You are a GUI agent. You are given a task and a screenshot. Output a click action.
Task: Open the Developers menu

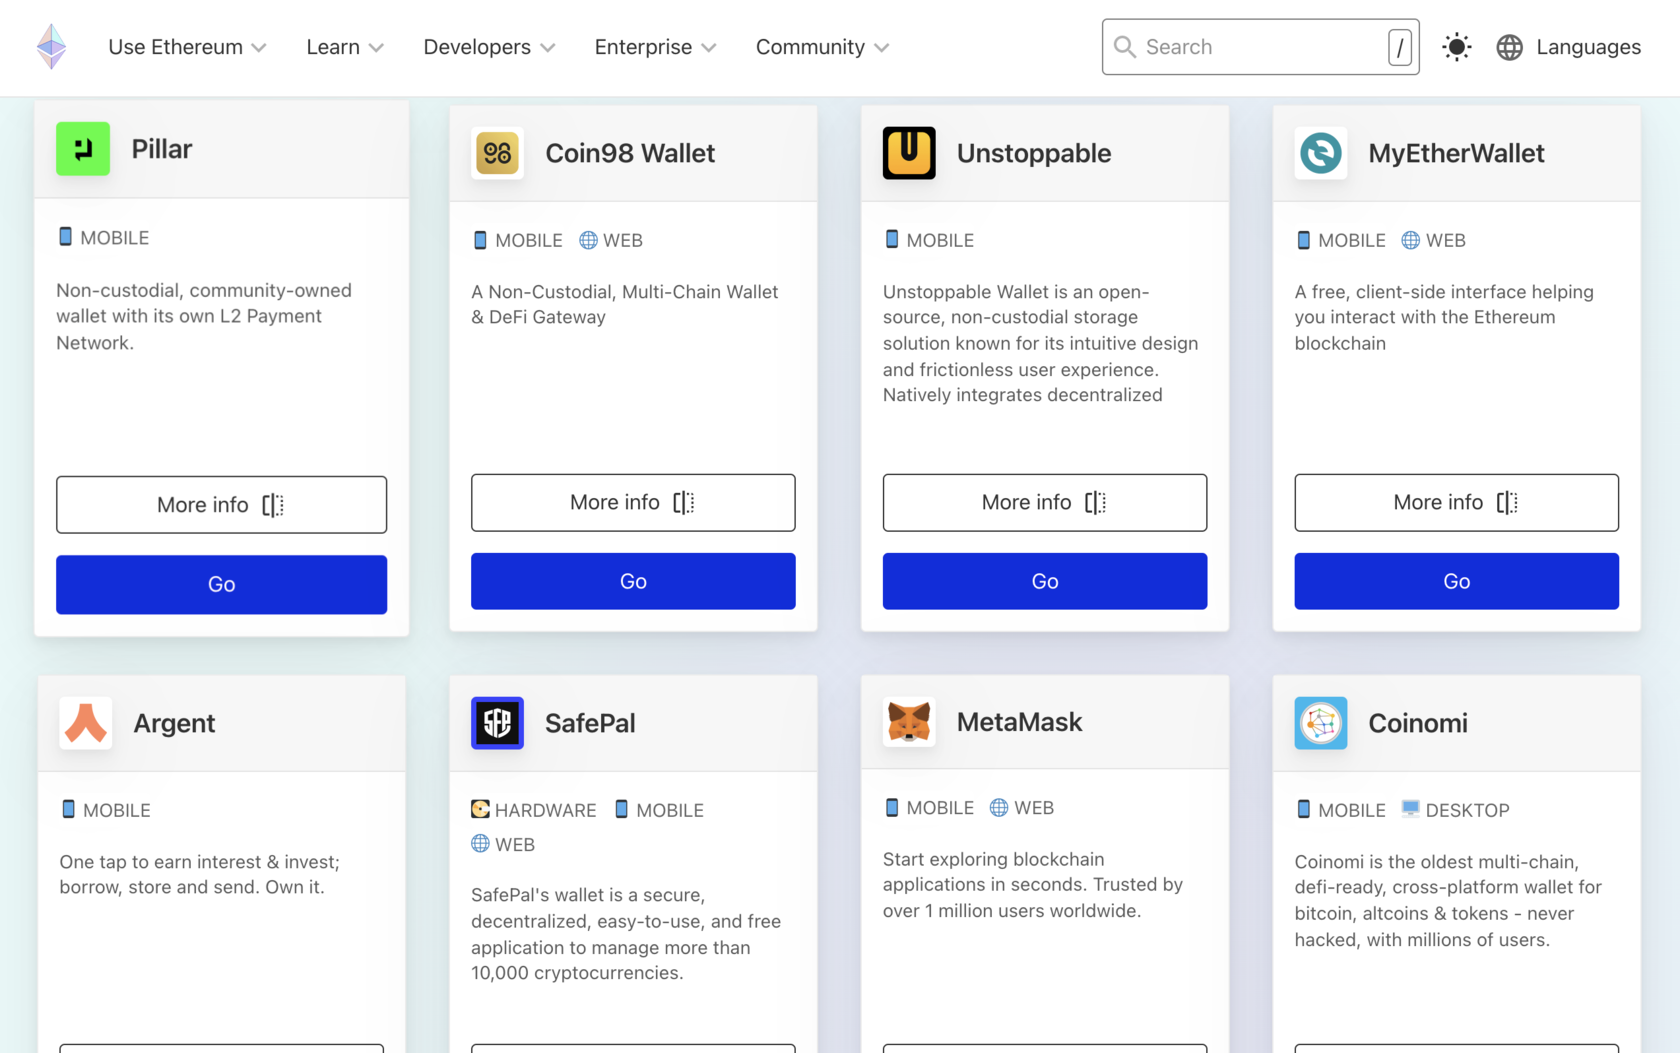point(489,47)
